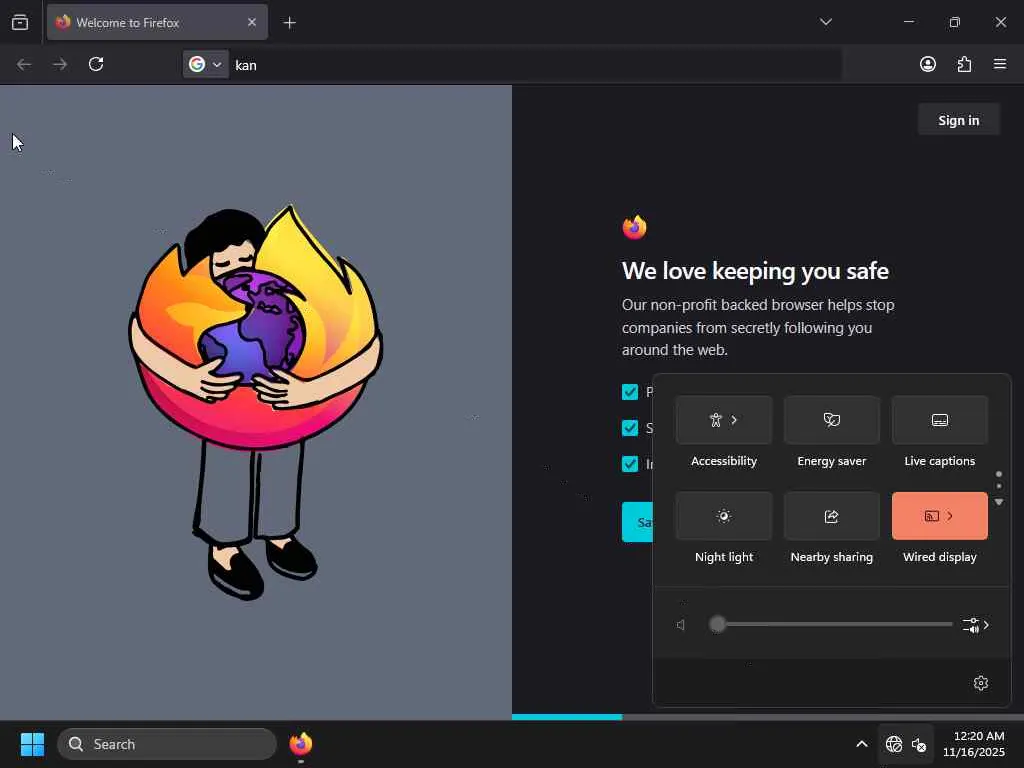Image resolution: width=1024 pixels, height=768 pixels.
Task: Focus the address bar containing 'kan'
Action: (x=536, y=65)
